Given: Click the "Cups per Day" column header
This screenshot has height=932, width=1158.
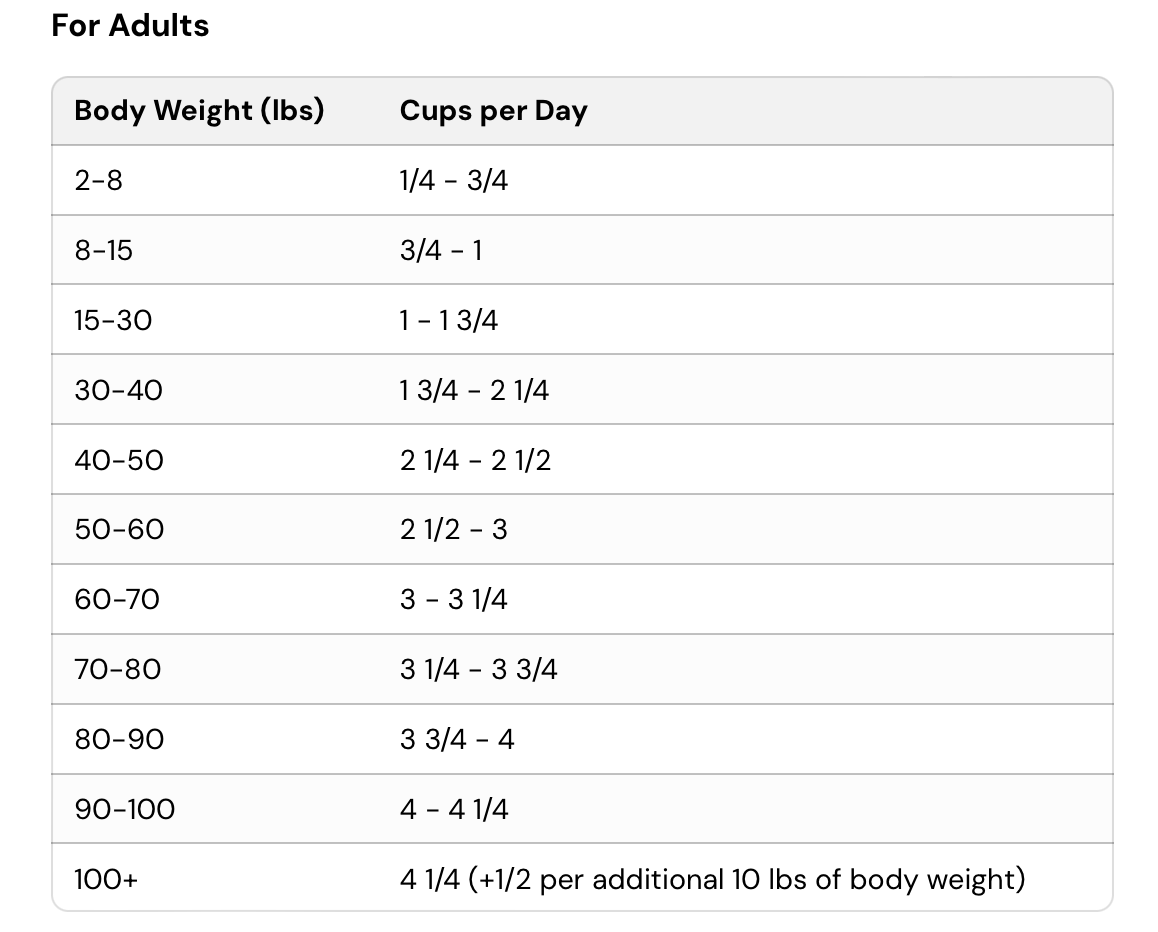Looking at the screenshot, I should click(493, 111).
